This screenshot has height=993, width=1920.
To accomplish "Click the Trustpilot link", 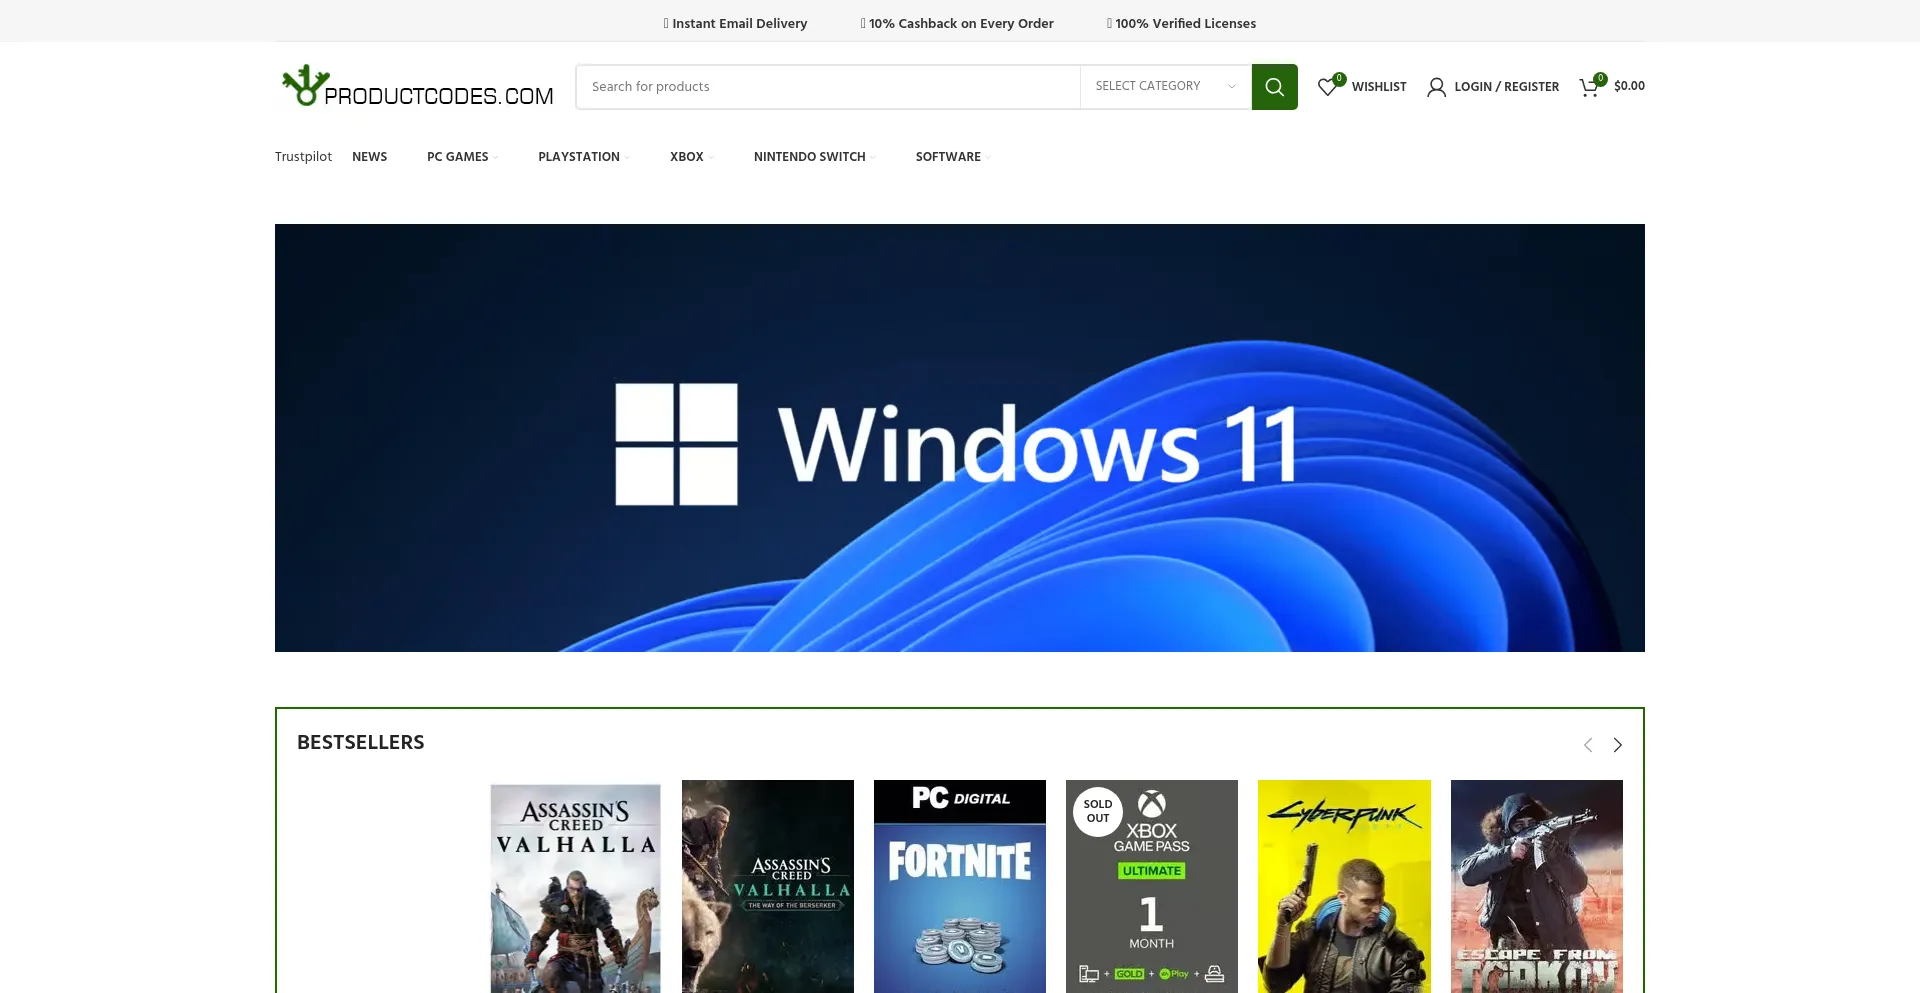I will click(303, 157).
